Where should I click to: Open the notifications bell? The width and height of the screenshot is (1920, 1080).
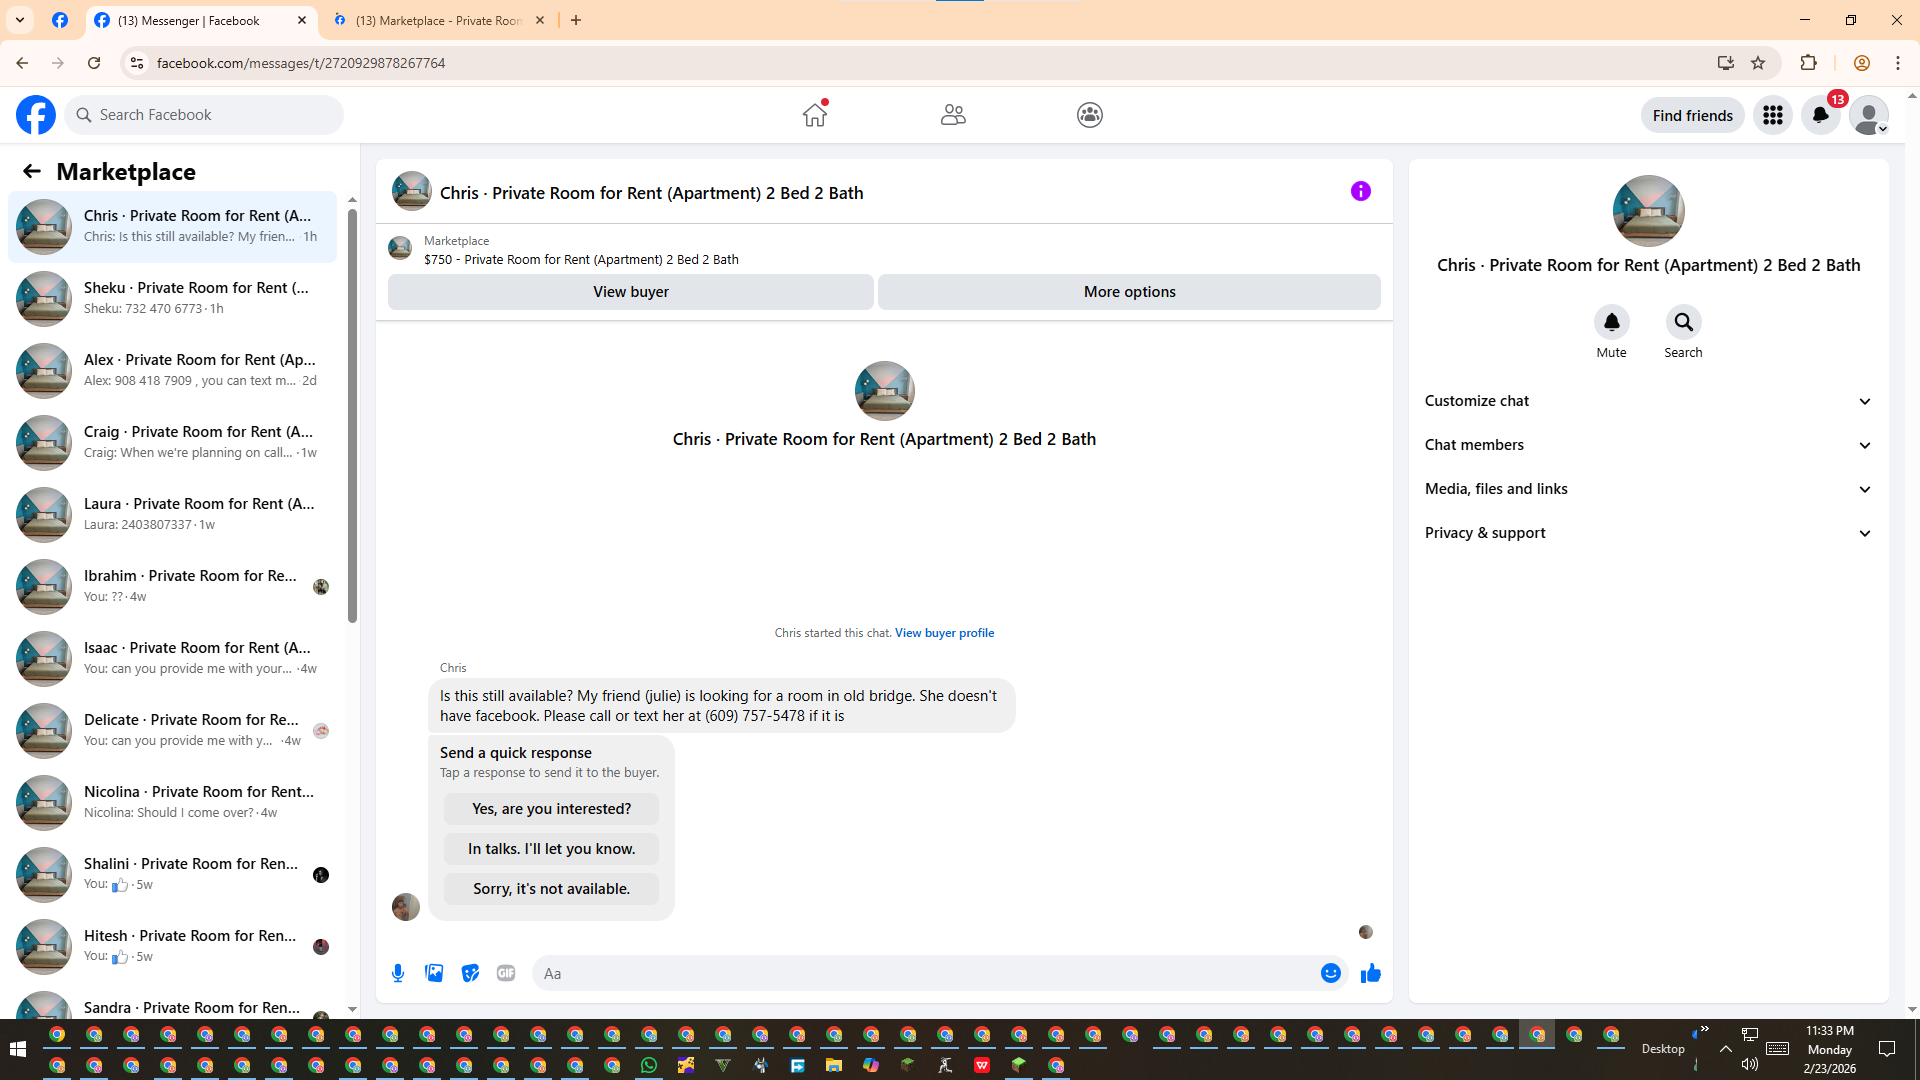[1820, 115]
